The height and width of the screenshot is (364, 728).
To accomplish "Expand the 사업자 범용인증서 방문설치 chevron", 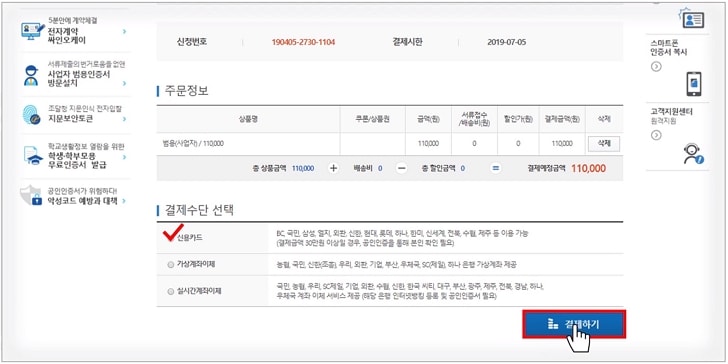I will (x=124, y=84).
